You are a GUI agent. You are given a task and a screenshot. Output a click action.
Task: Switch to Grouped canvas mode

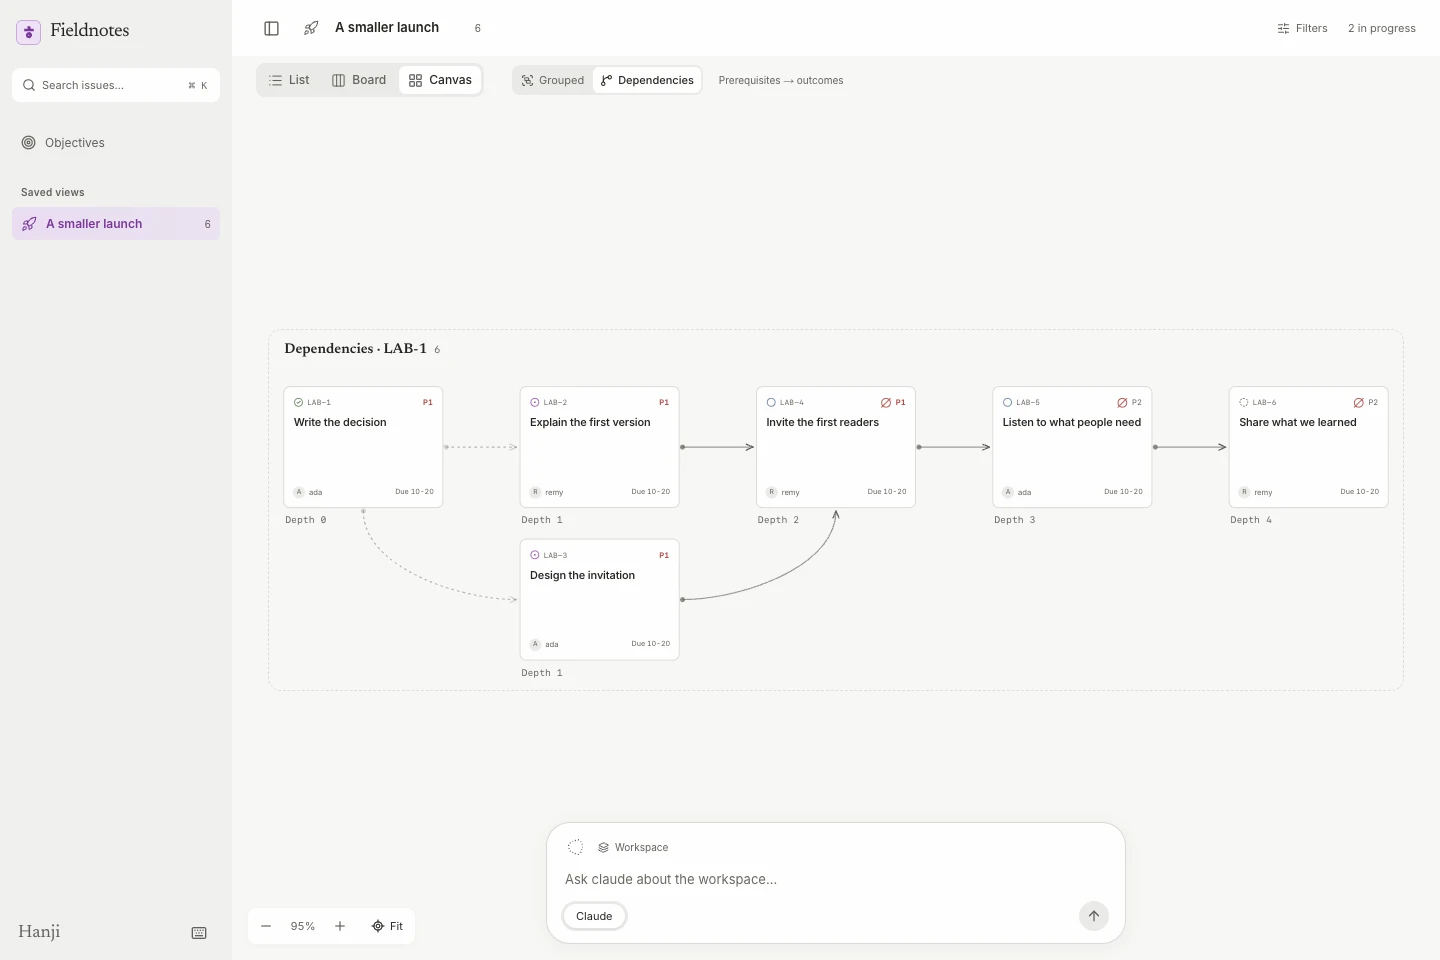553,80
